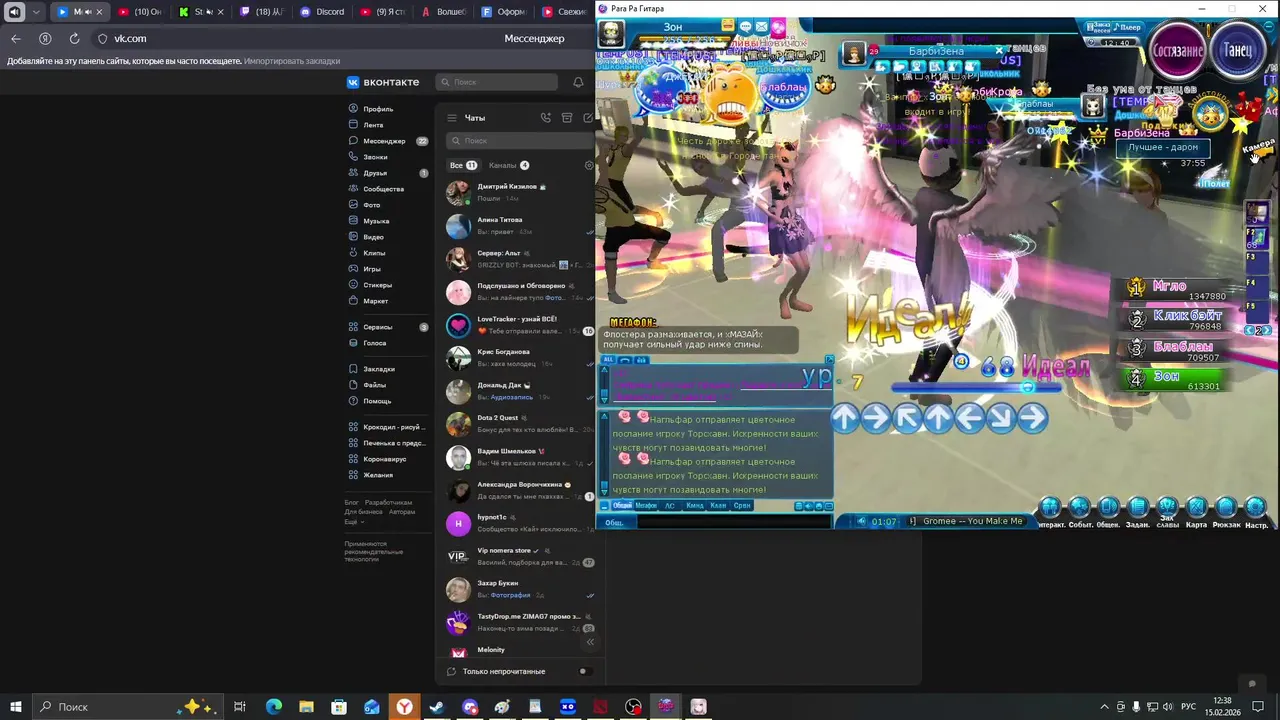Open chat with Дмитрий Кизилов

pyautogui.click(x=518, y=193)
